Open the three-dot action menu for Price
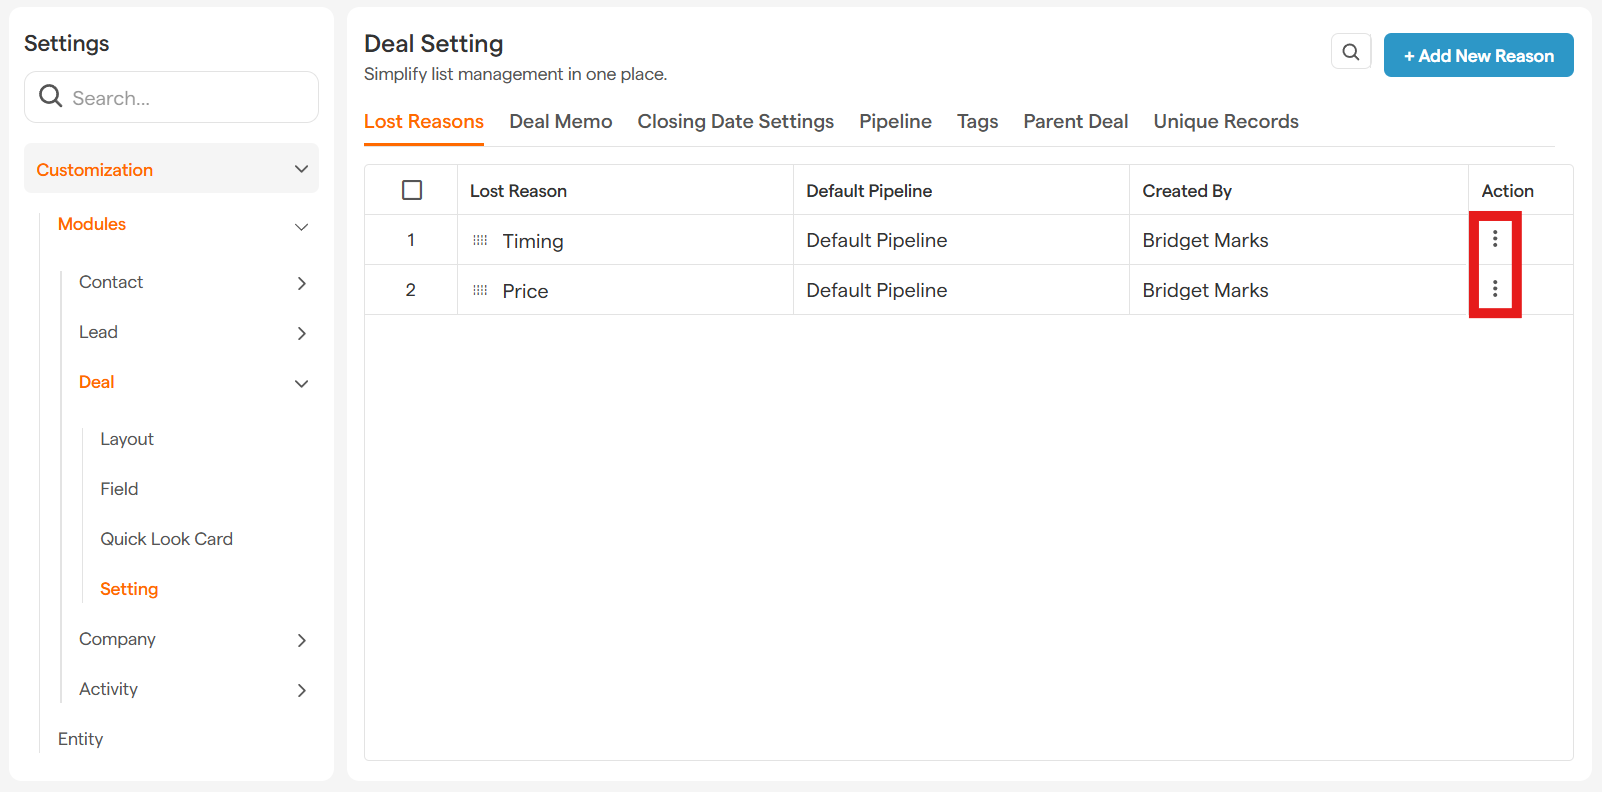 1494,289
